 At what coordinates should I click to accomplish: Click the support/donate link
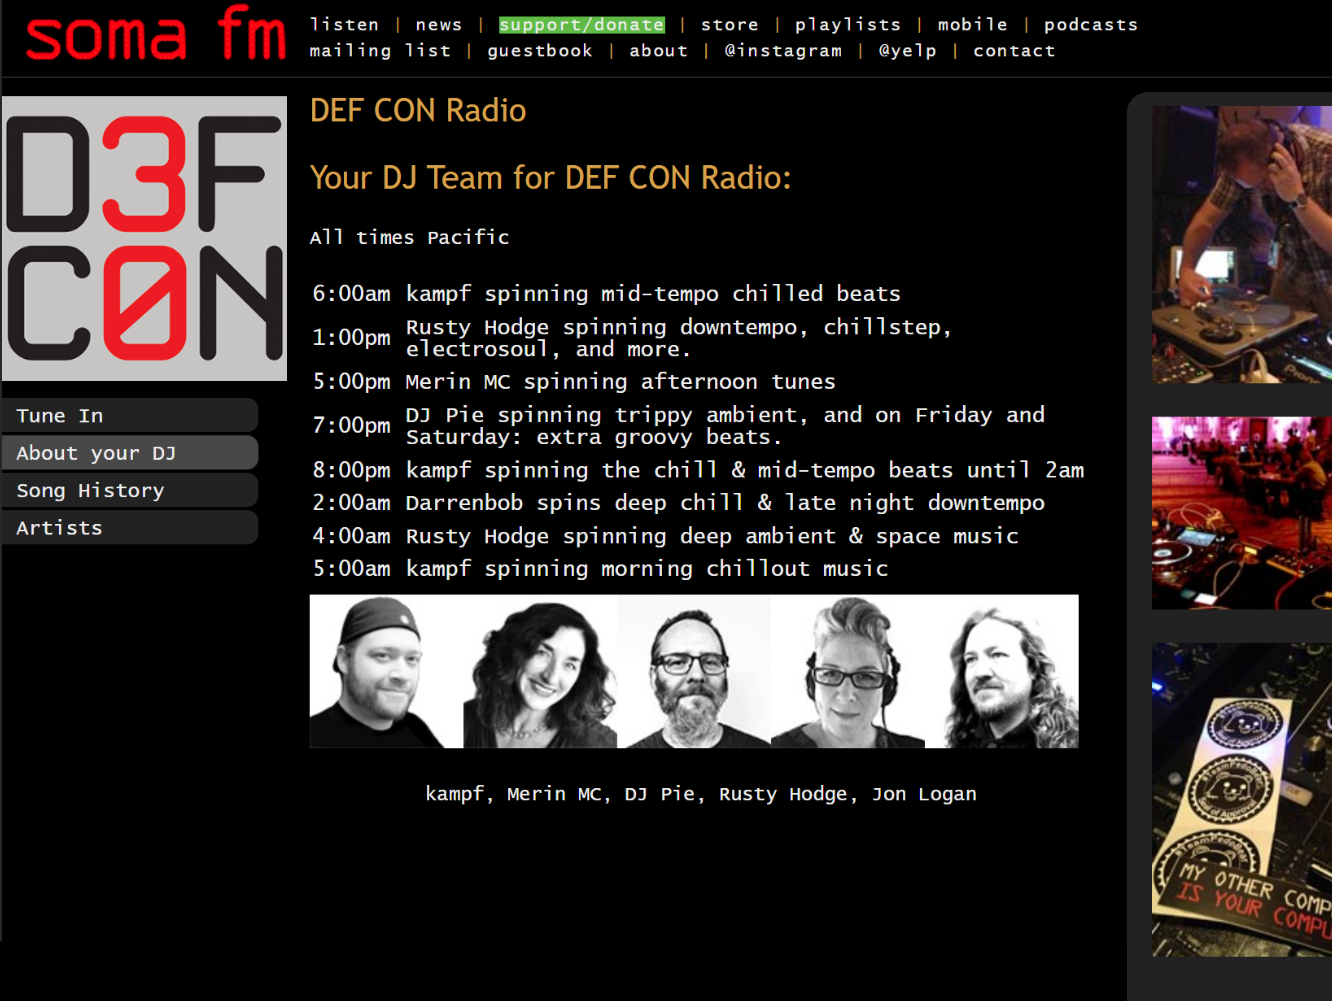coord(581,24)
